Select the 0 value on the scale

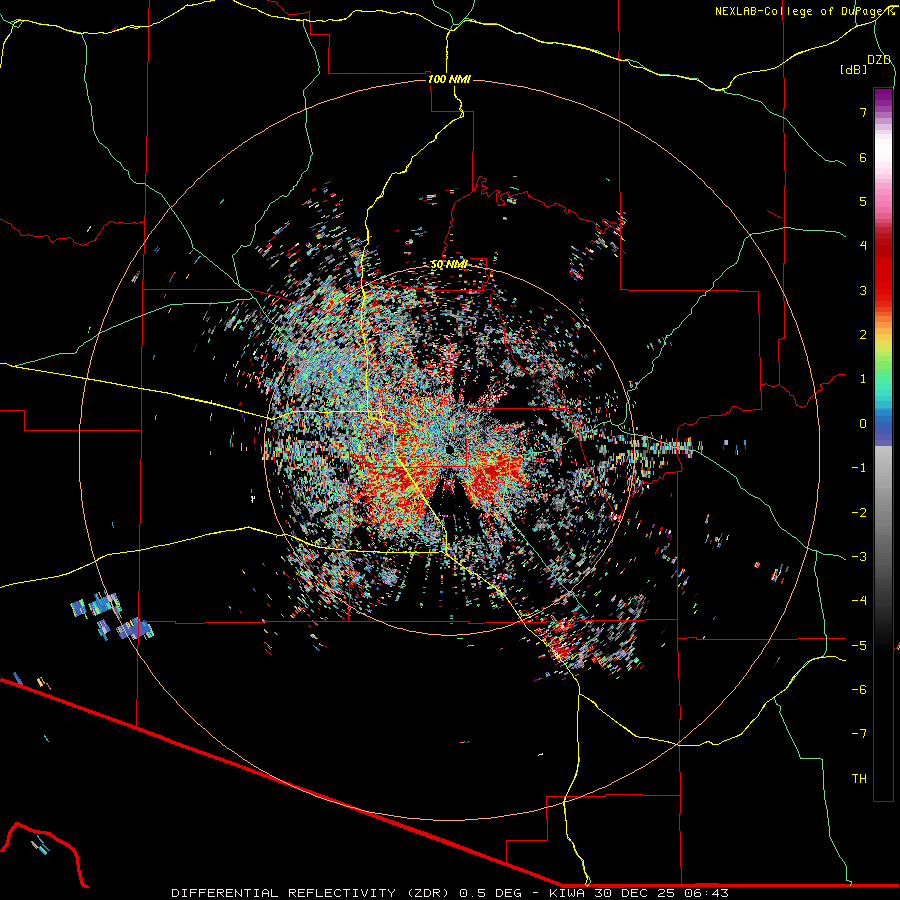(863, 424)
